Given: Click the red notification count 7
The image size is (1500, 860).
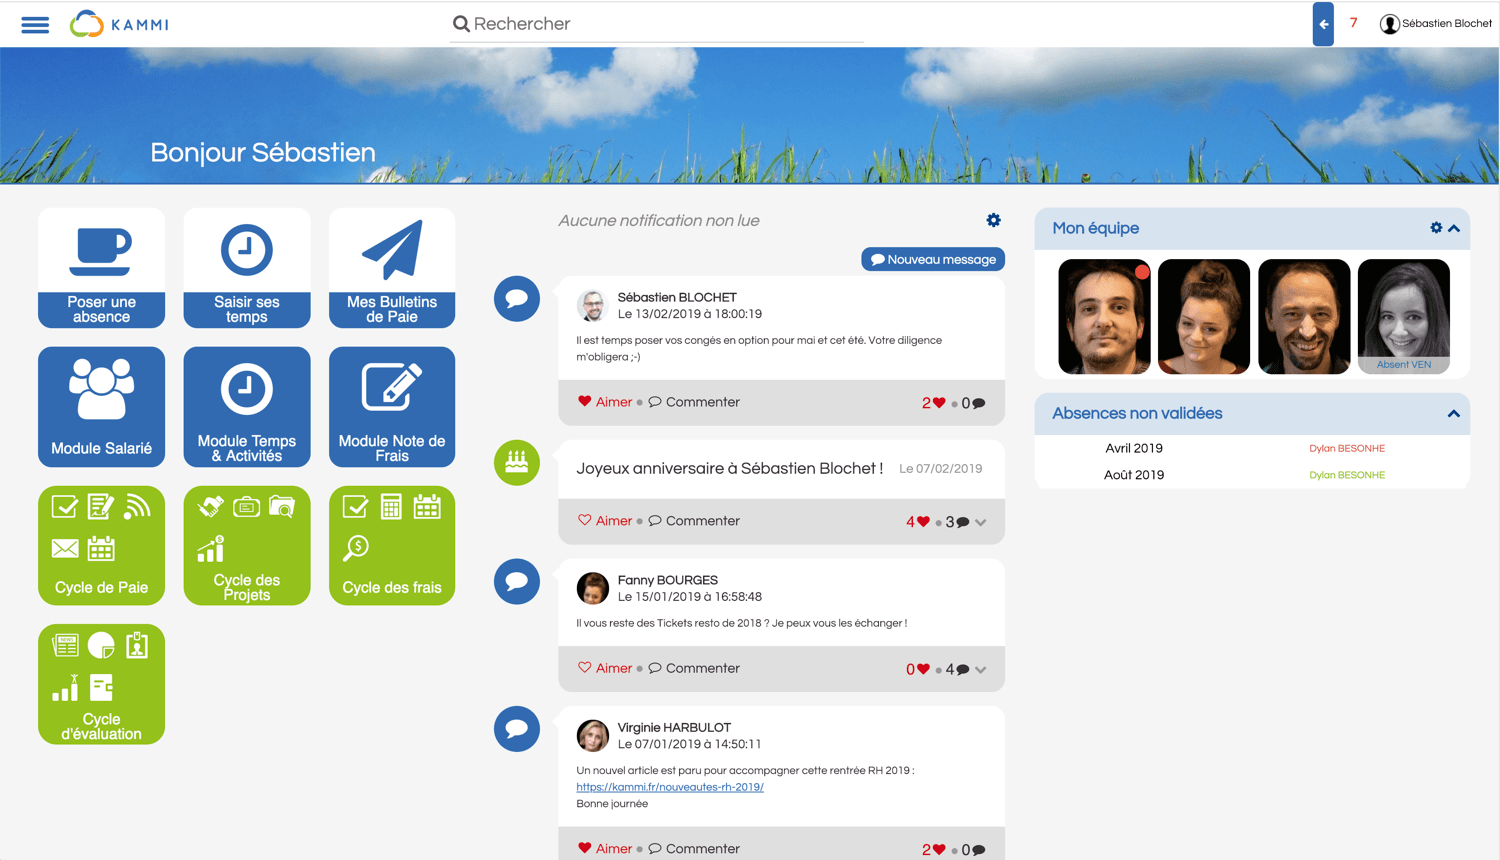Looking at the screenshot, I should 1353,23.
